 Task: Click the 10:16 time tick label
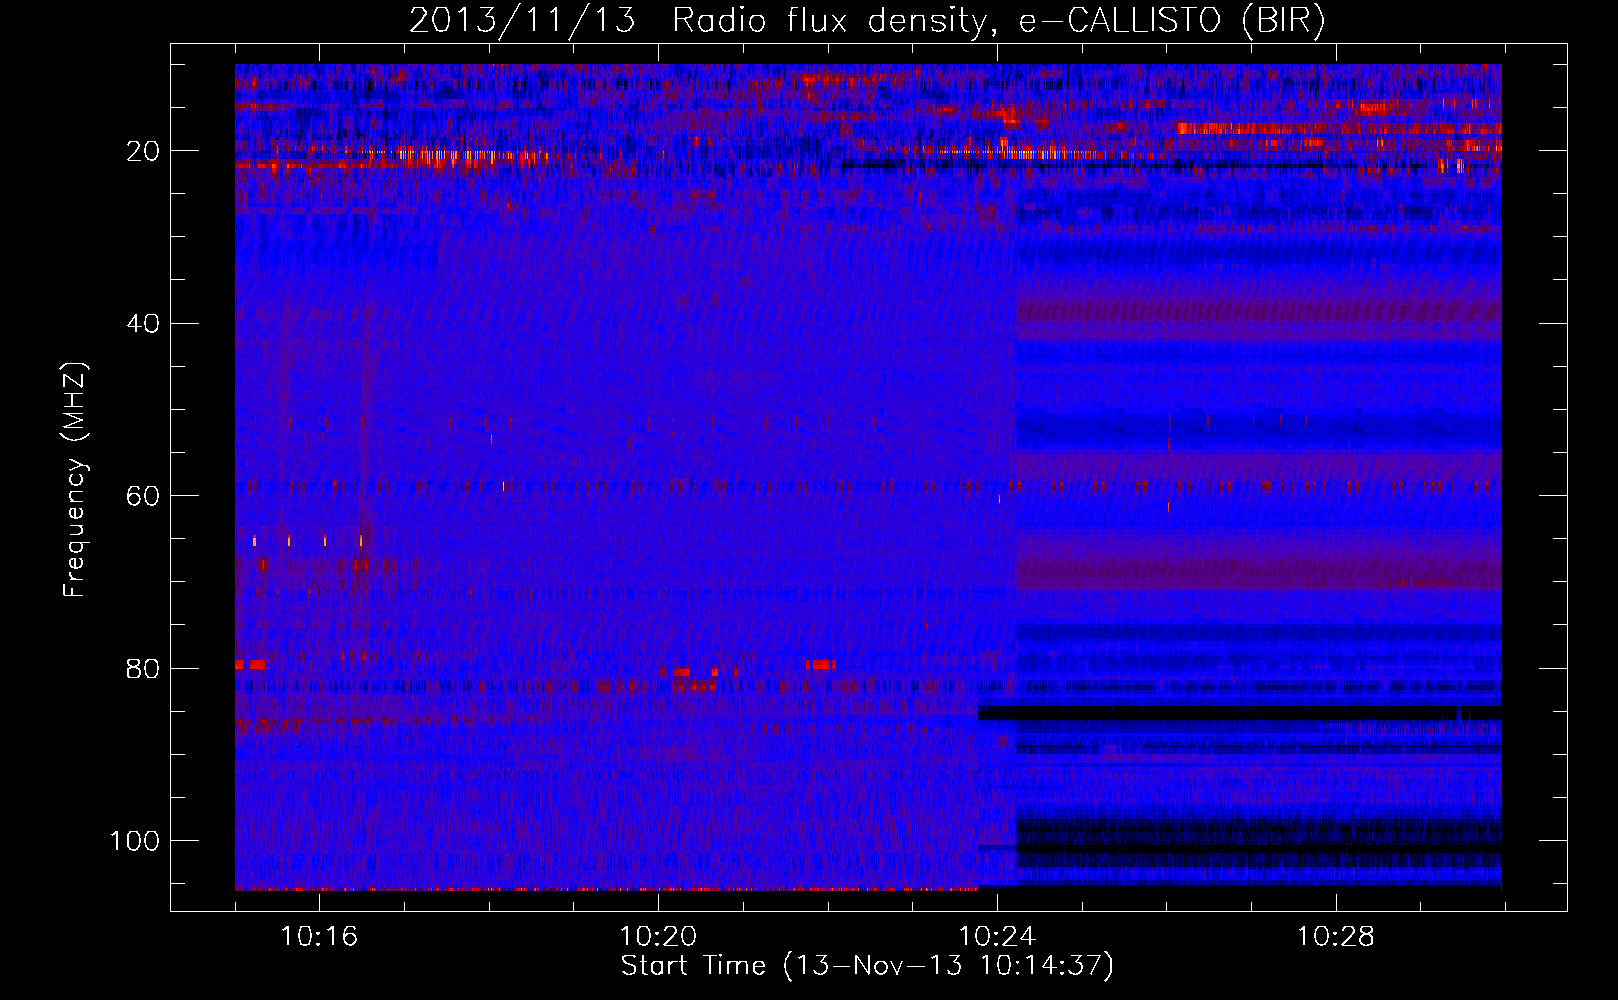pos(319,937)
